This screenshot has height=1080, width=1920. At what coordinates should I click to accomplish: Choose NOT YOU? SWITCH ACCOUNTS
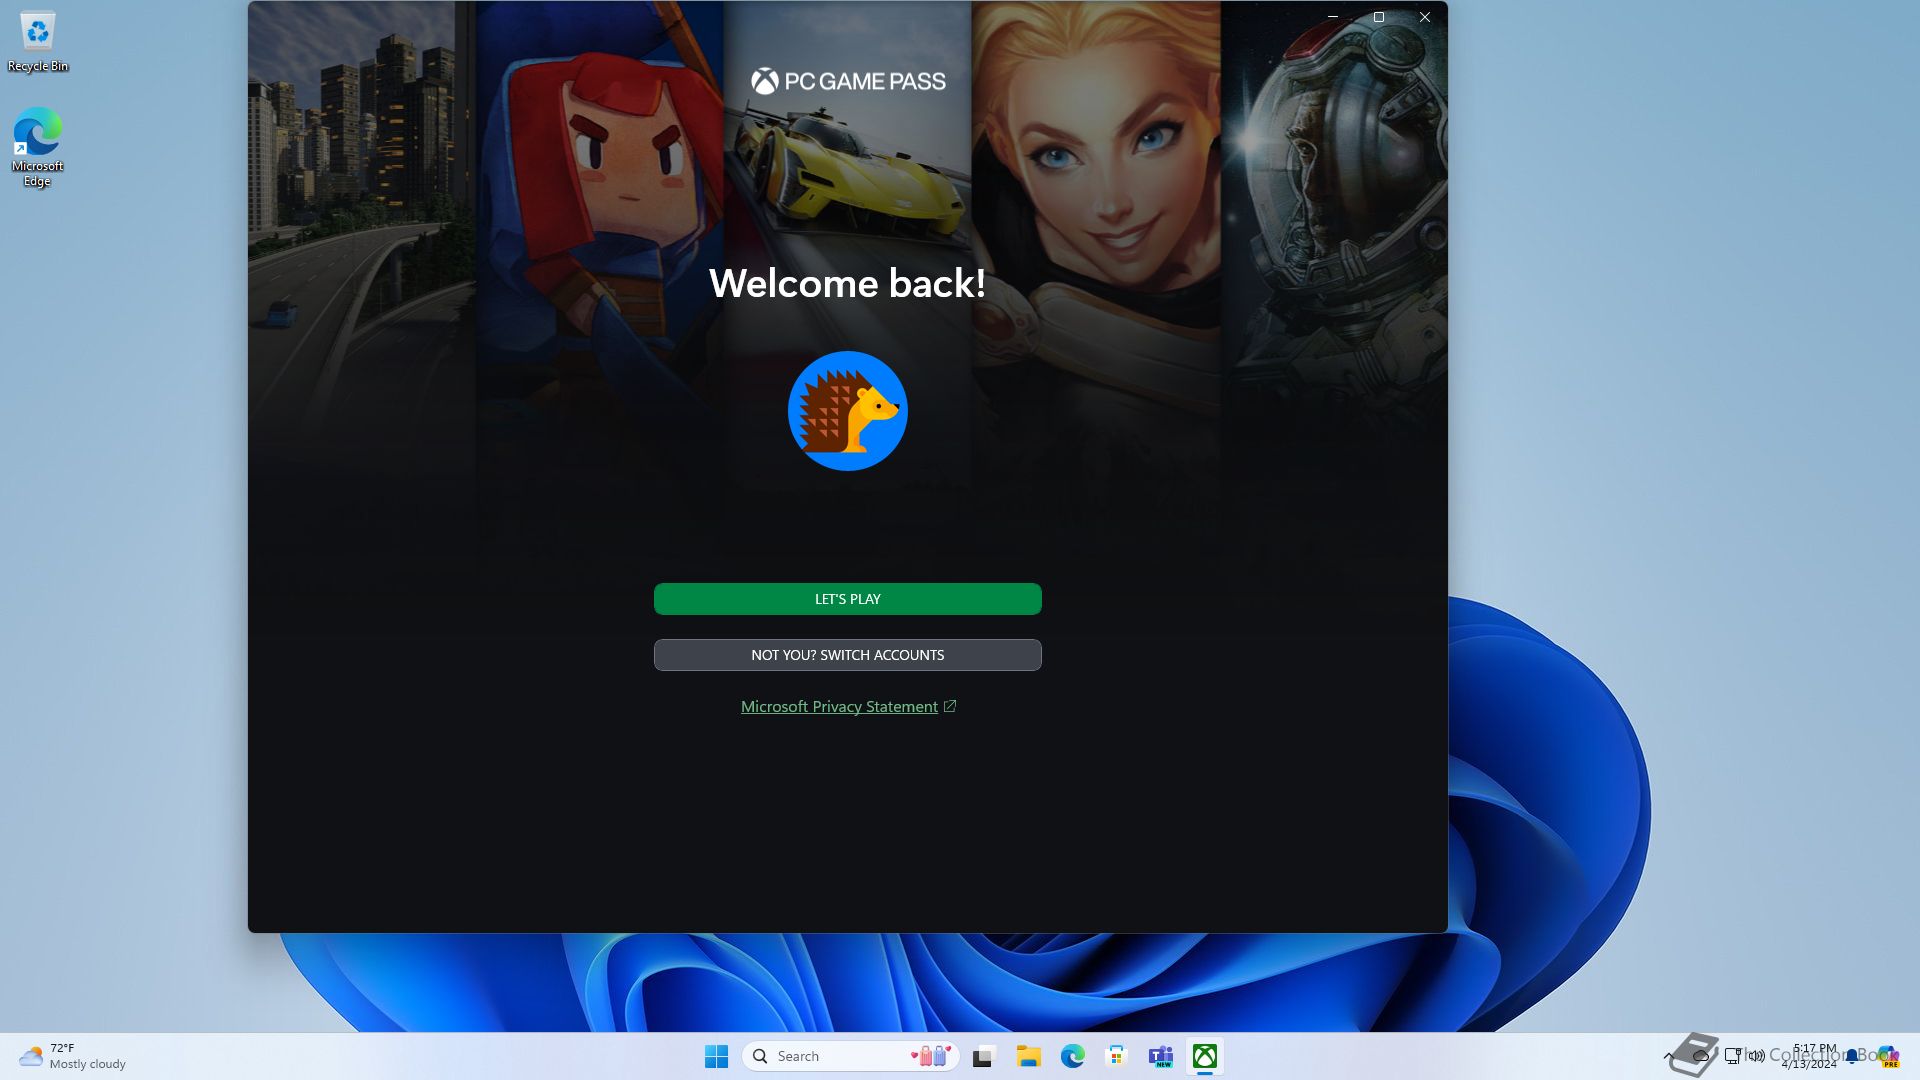(847, 655)
